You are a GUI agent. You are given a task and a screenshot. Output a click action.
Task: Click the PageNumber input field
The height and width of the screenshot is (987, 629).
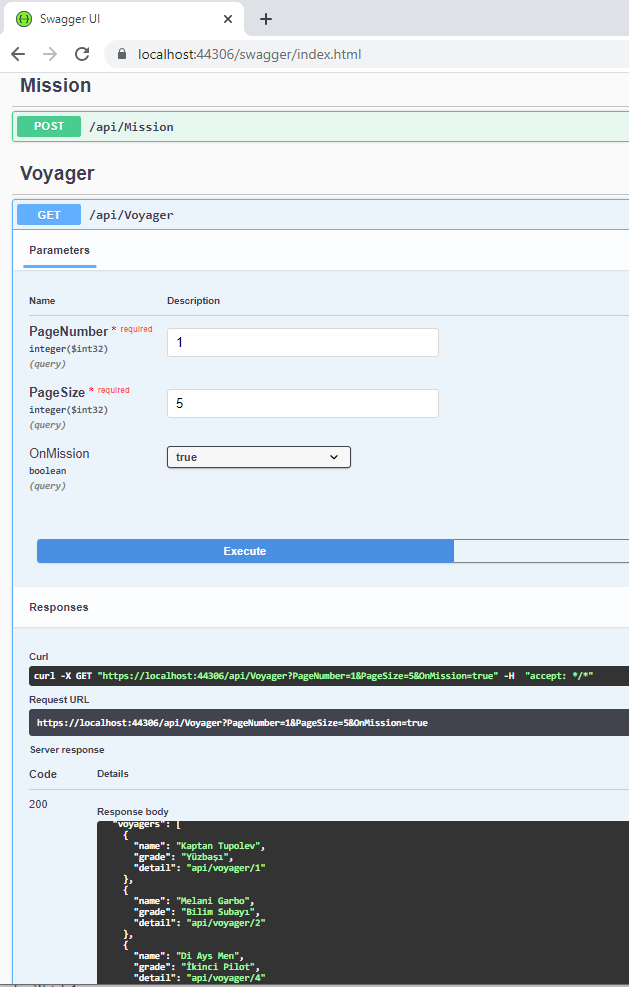click(x=302, y=342)
